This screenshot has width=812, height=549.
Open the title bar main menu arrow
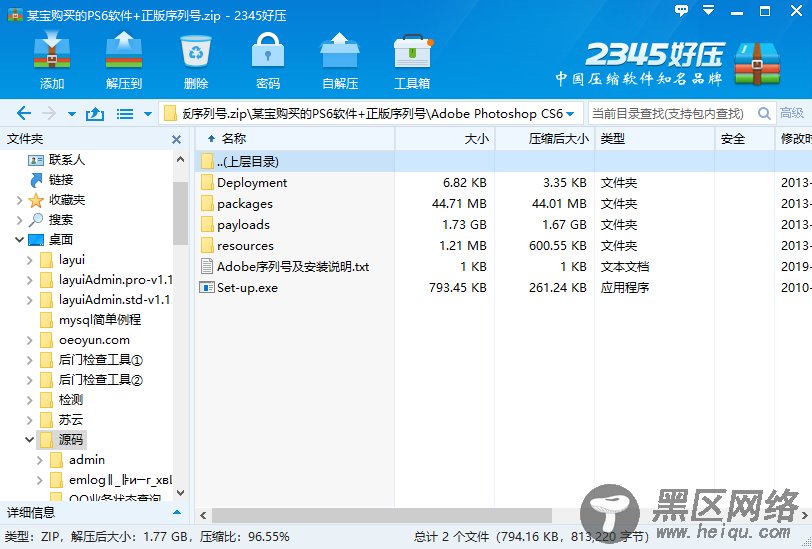tap(708, 10)
